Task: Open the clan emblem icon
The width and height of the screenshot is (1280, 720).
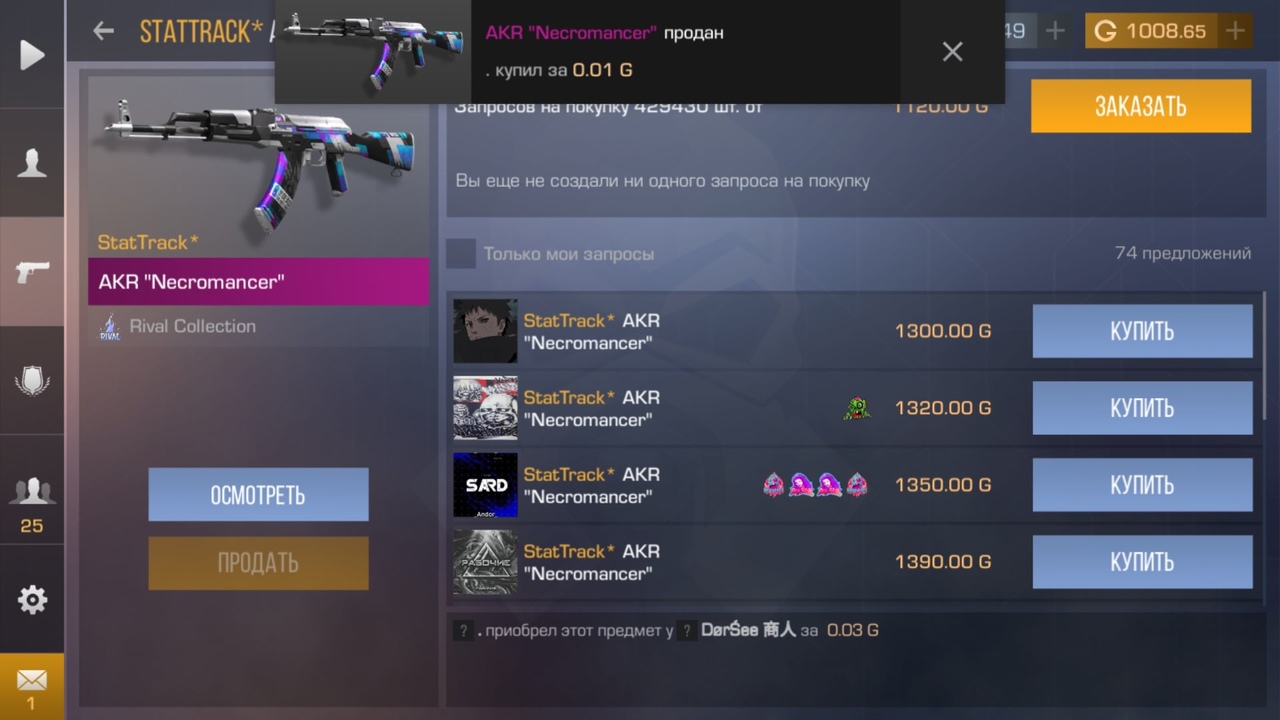Action: [32, 380]
